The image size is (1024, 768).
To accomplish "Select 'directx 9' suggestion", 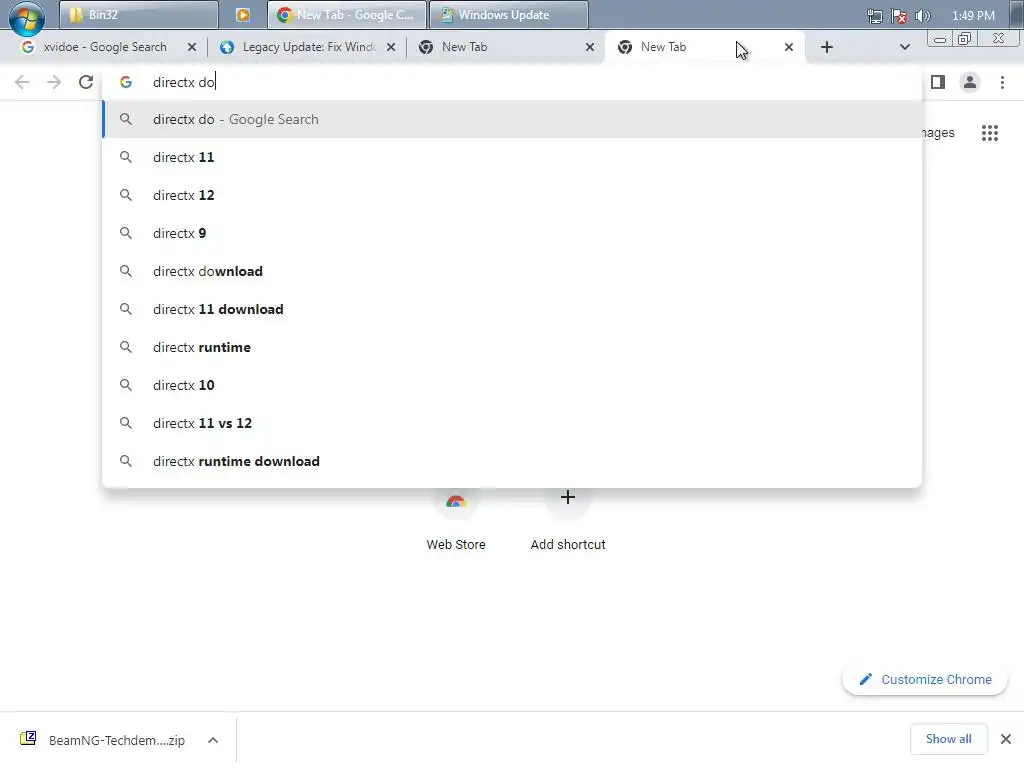I will click(x=512, y=233).
